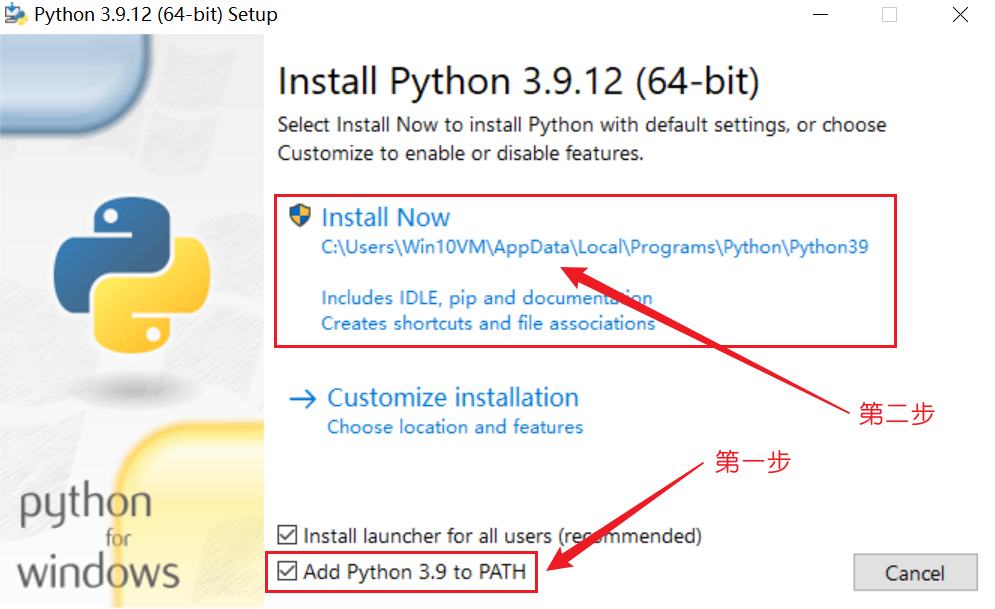
Task: Close the Python Setup window
Action: coord(959,15)
